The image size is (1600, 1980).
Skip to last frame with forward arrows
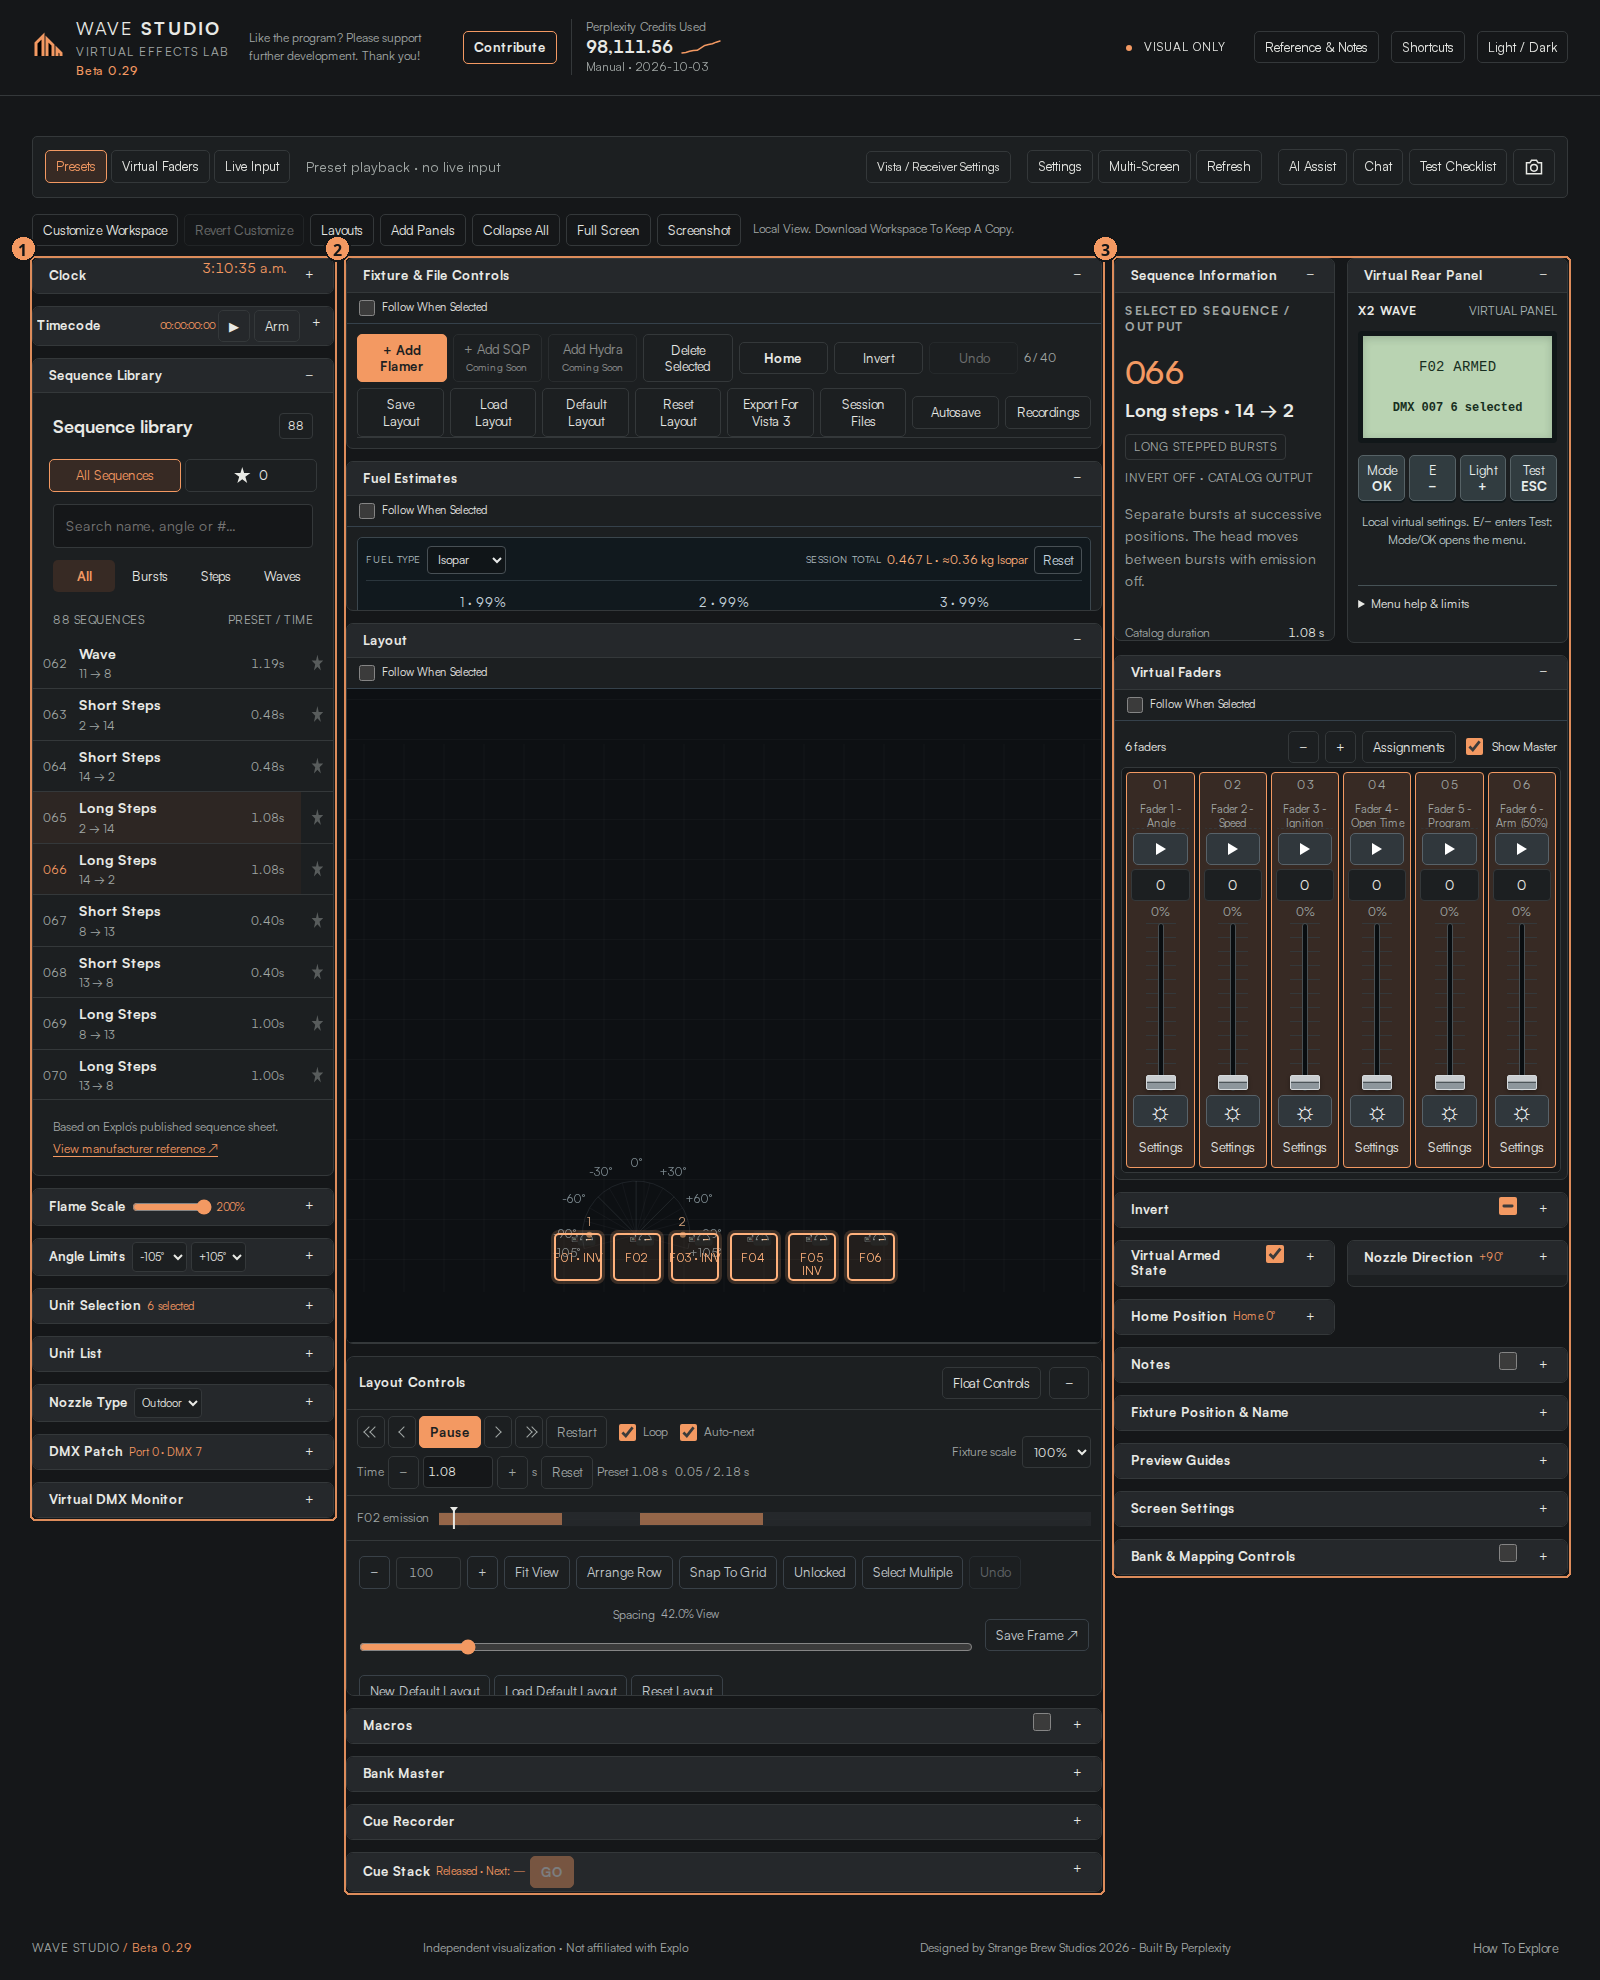(x=530, y=1432)
